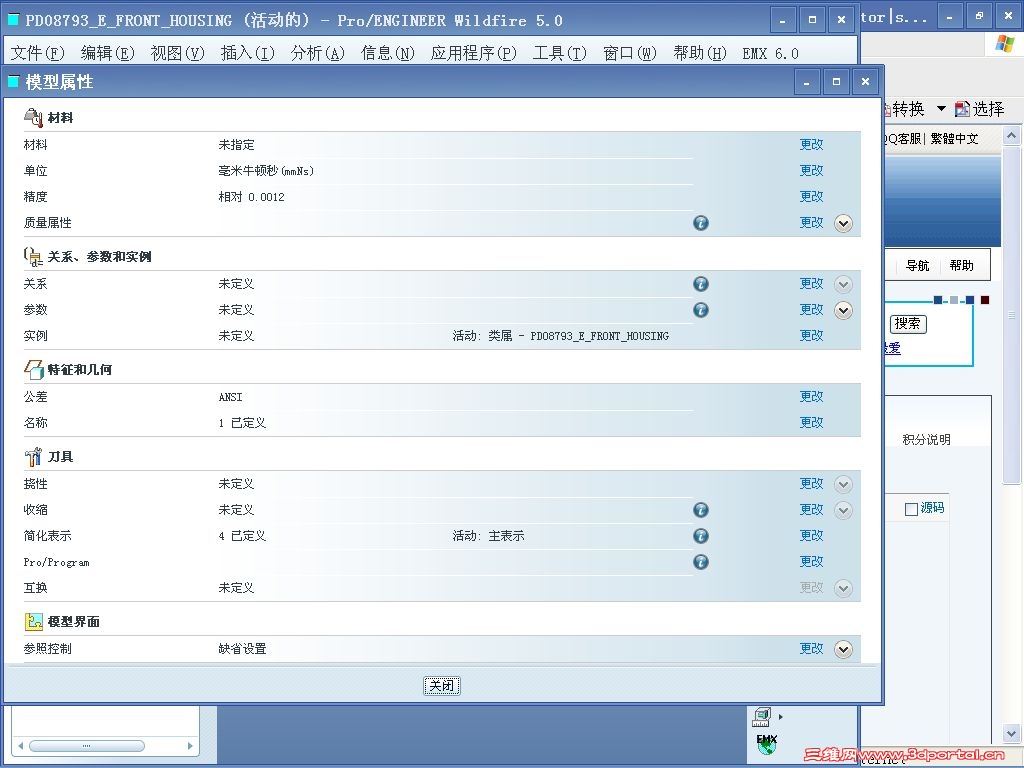Click the 模型界面 section icon
The height and width of the screenshot is (768, 1024).
[x=33, y=622]
